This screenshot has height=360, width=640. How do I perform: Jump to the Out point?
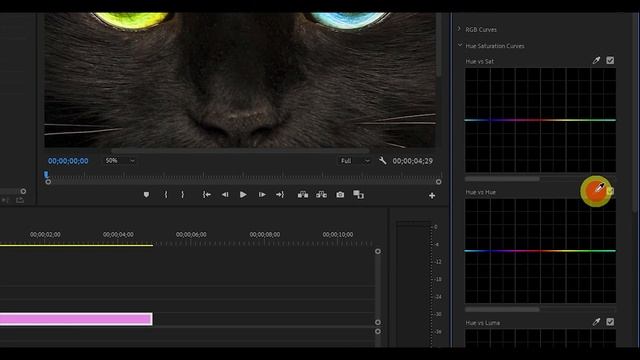pos(280,195)
